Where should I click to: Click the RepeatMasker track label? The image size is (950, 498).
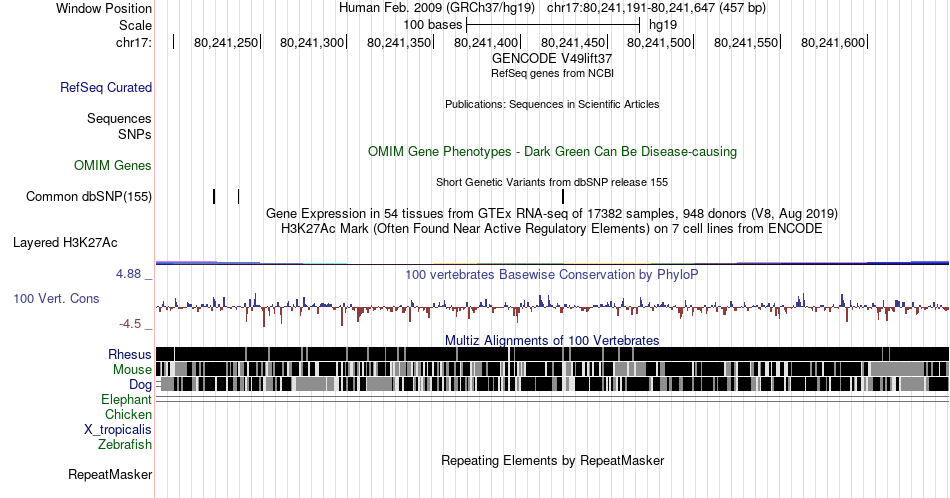point(110,474)
